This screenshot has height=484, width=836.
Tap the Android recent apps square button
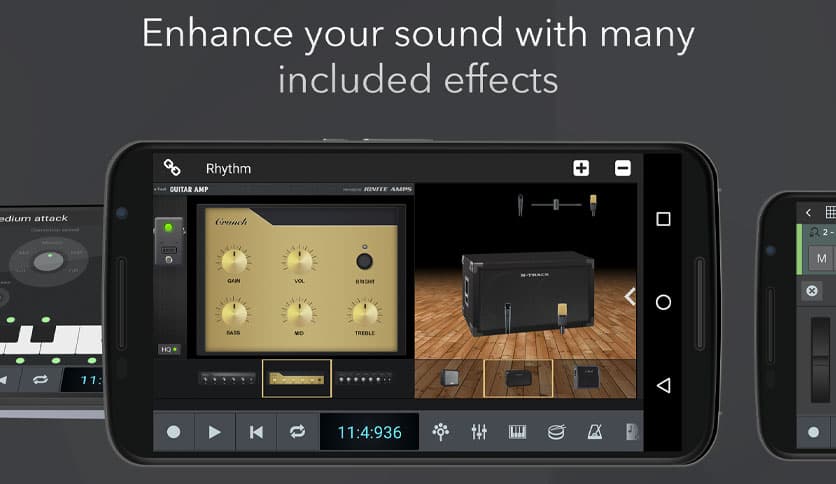pyautogui.click(x=663, y=219)
